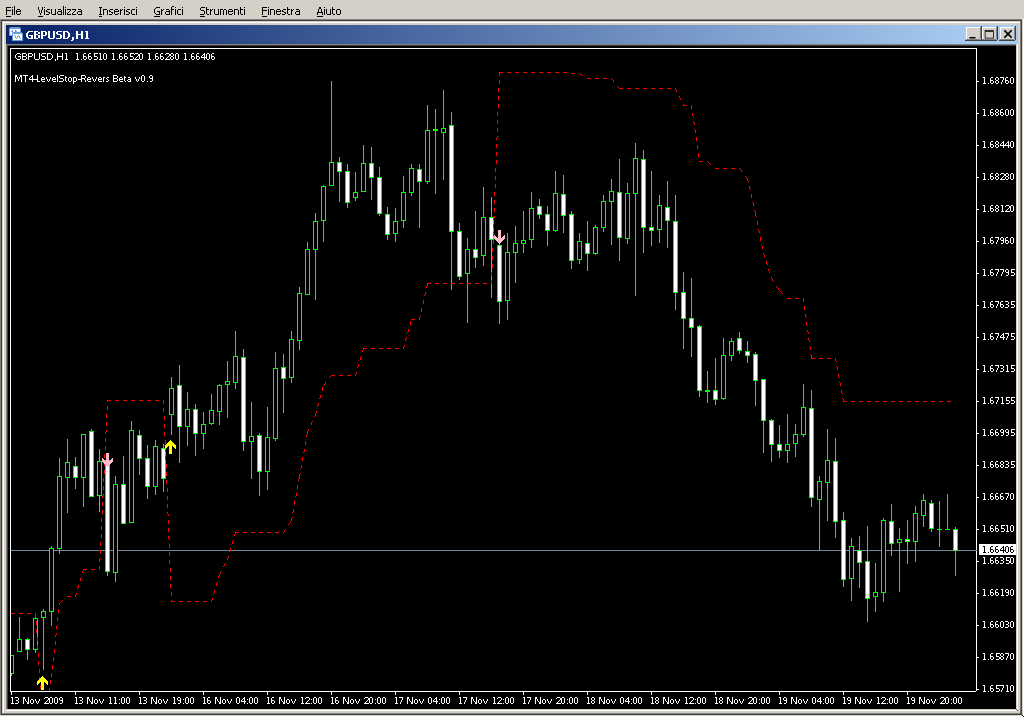The height and width of the screenshot is (717, 1024).
Task: Click the 1.67475 price scale label
Action: [x=999, y=337]
